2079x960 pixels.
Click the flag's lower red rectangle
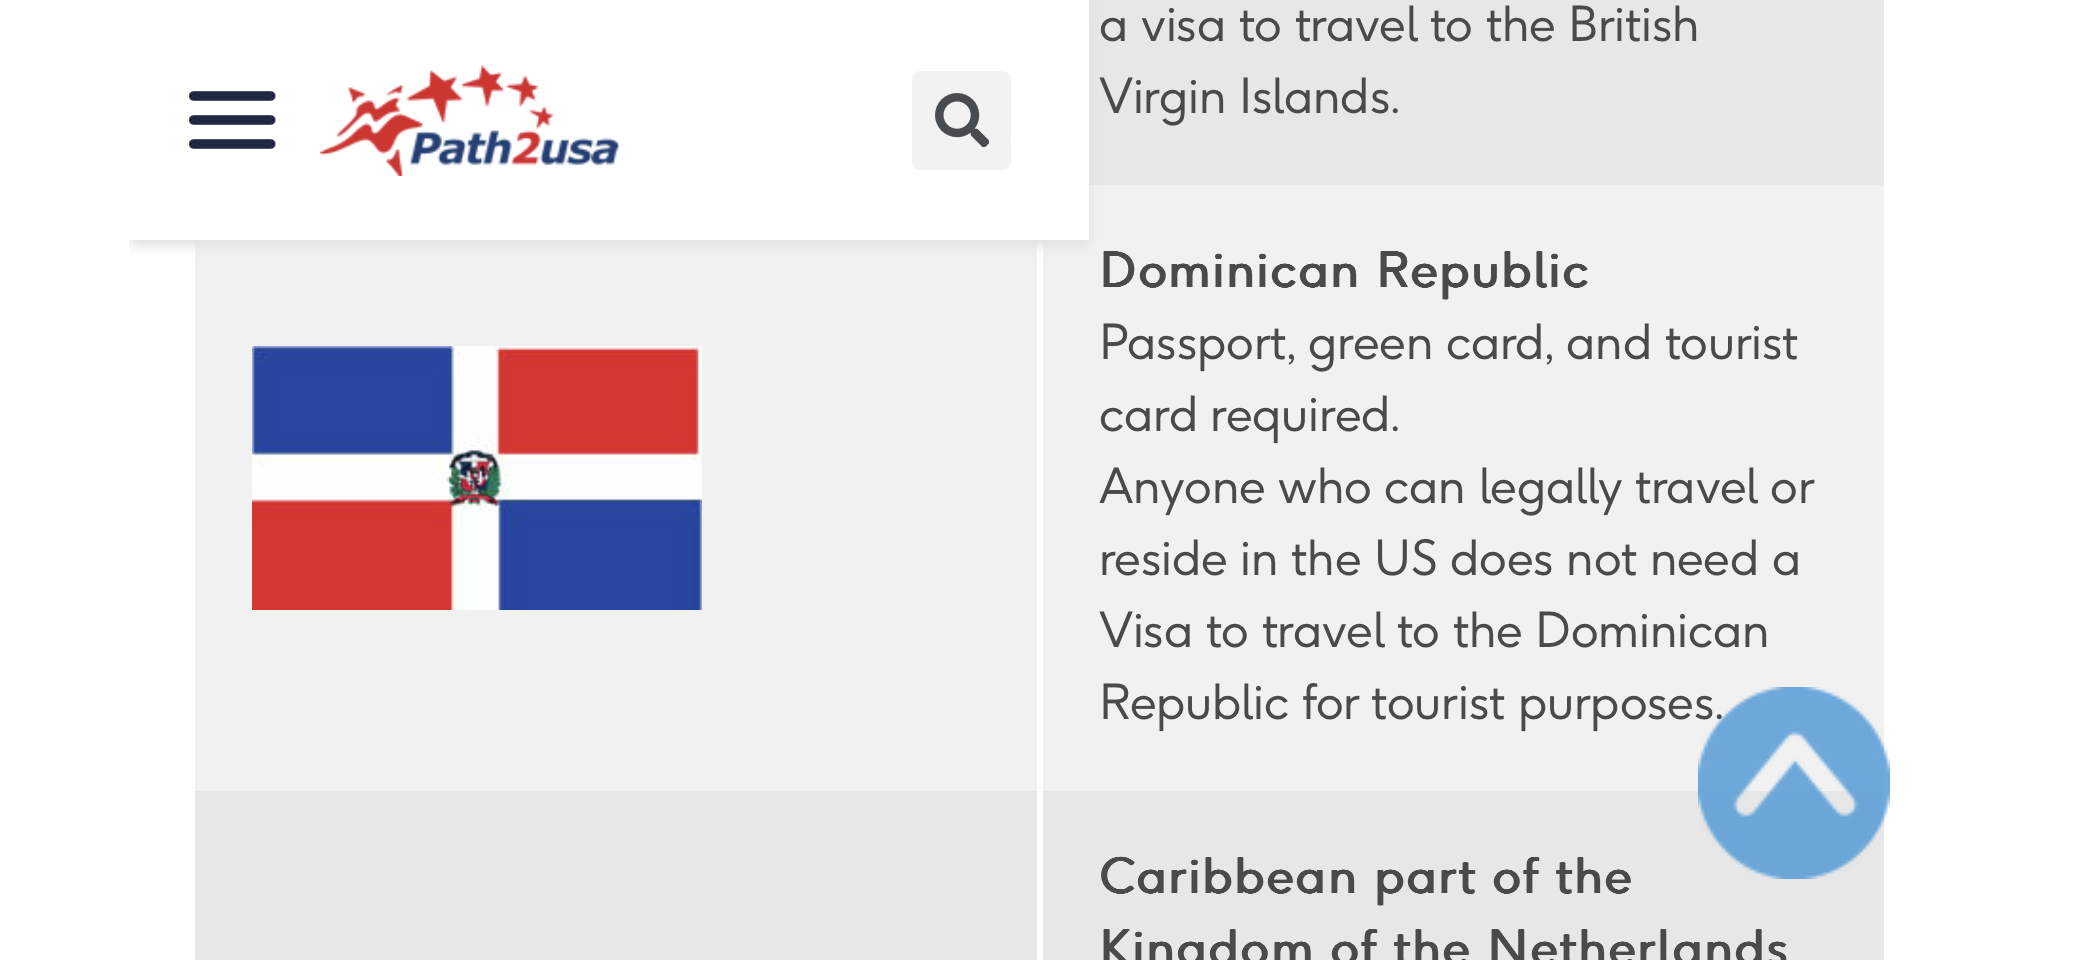(x=352, y=556)
